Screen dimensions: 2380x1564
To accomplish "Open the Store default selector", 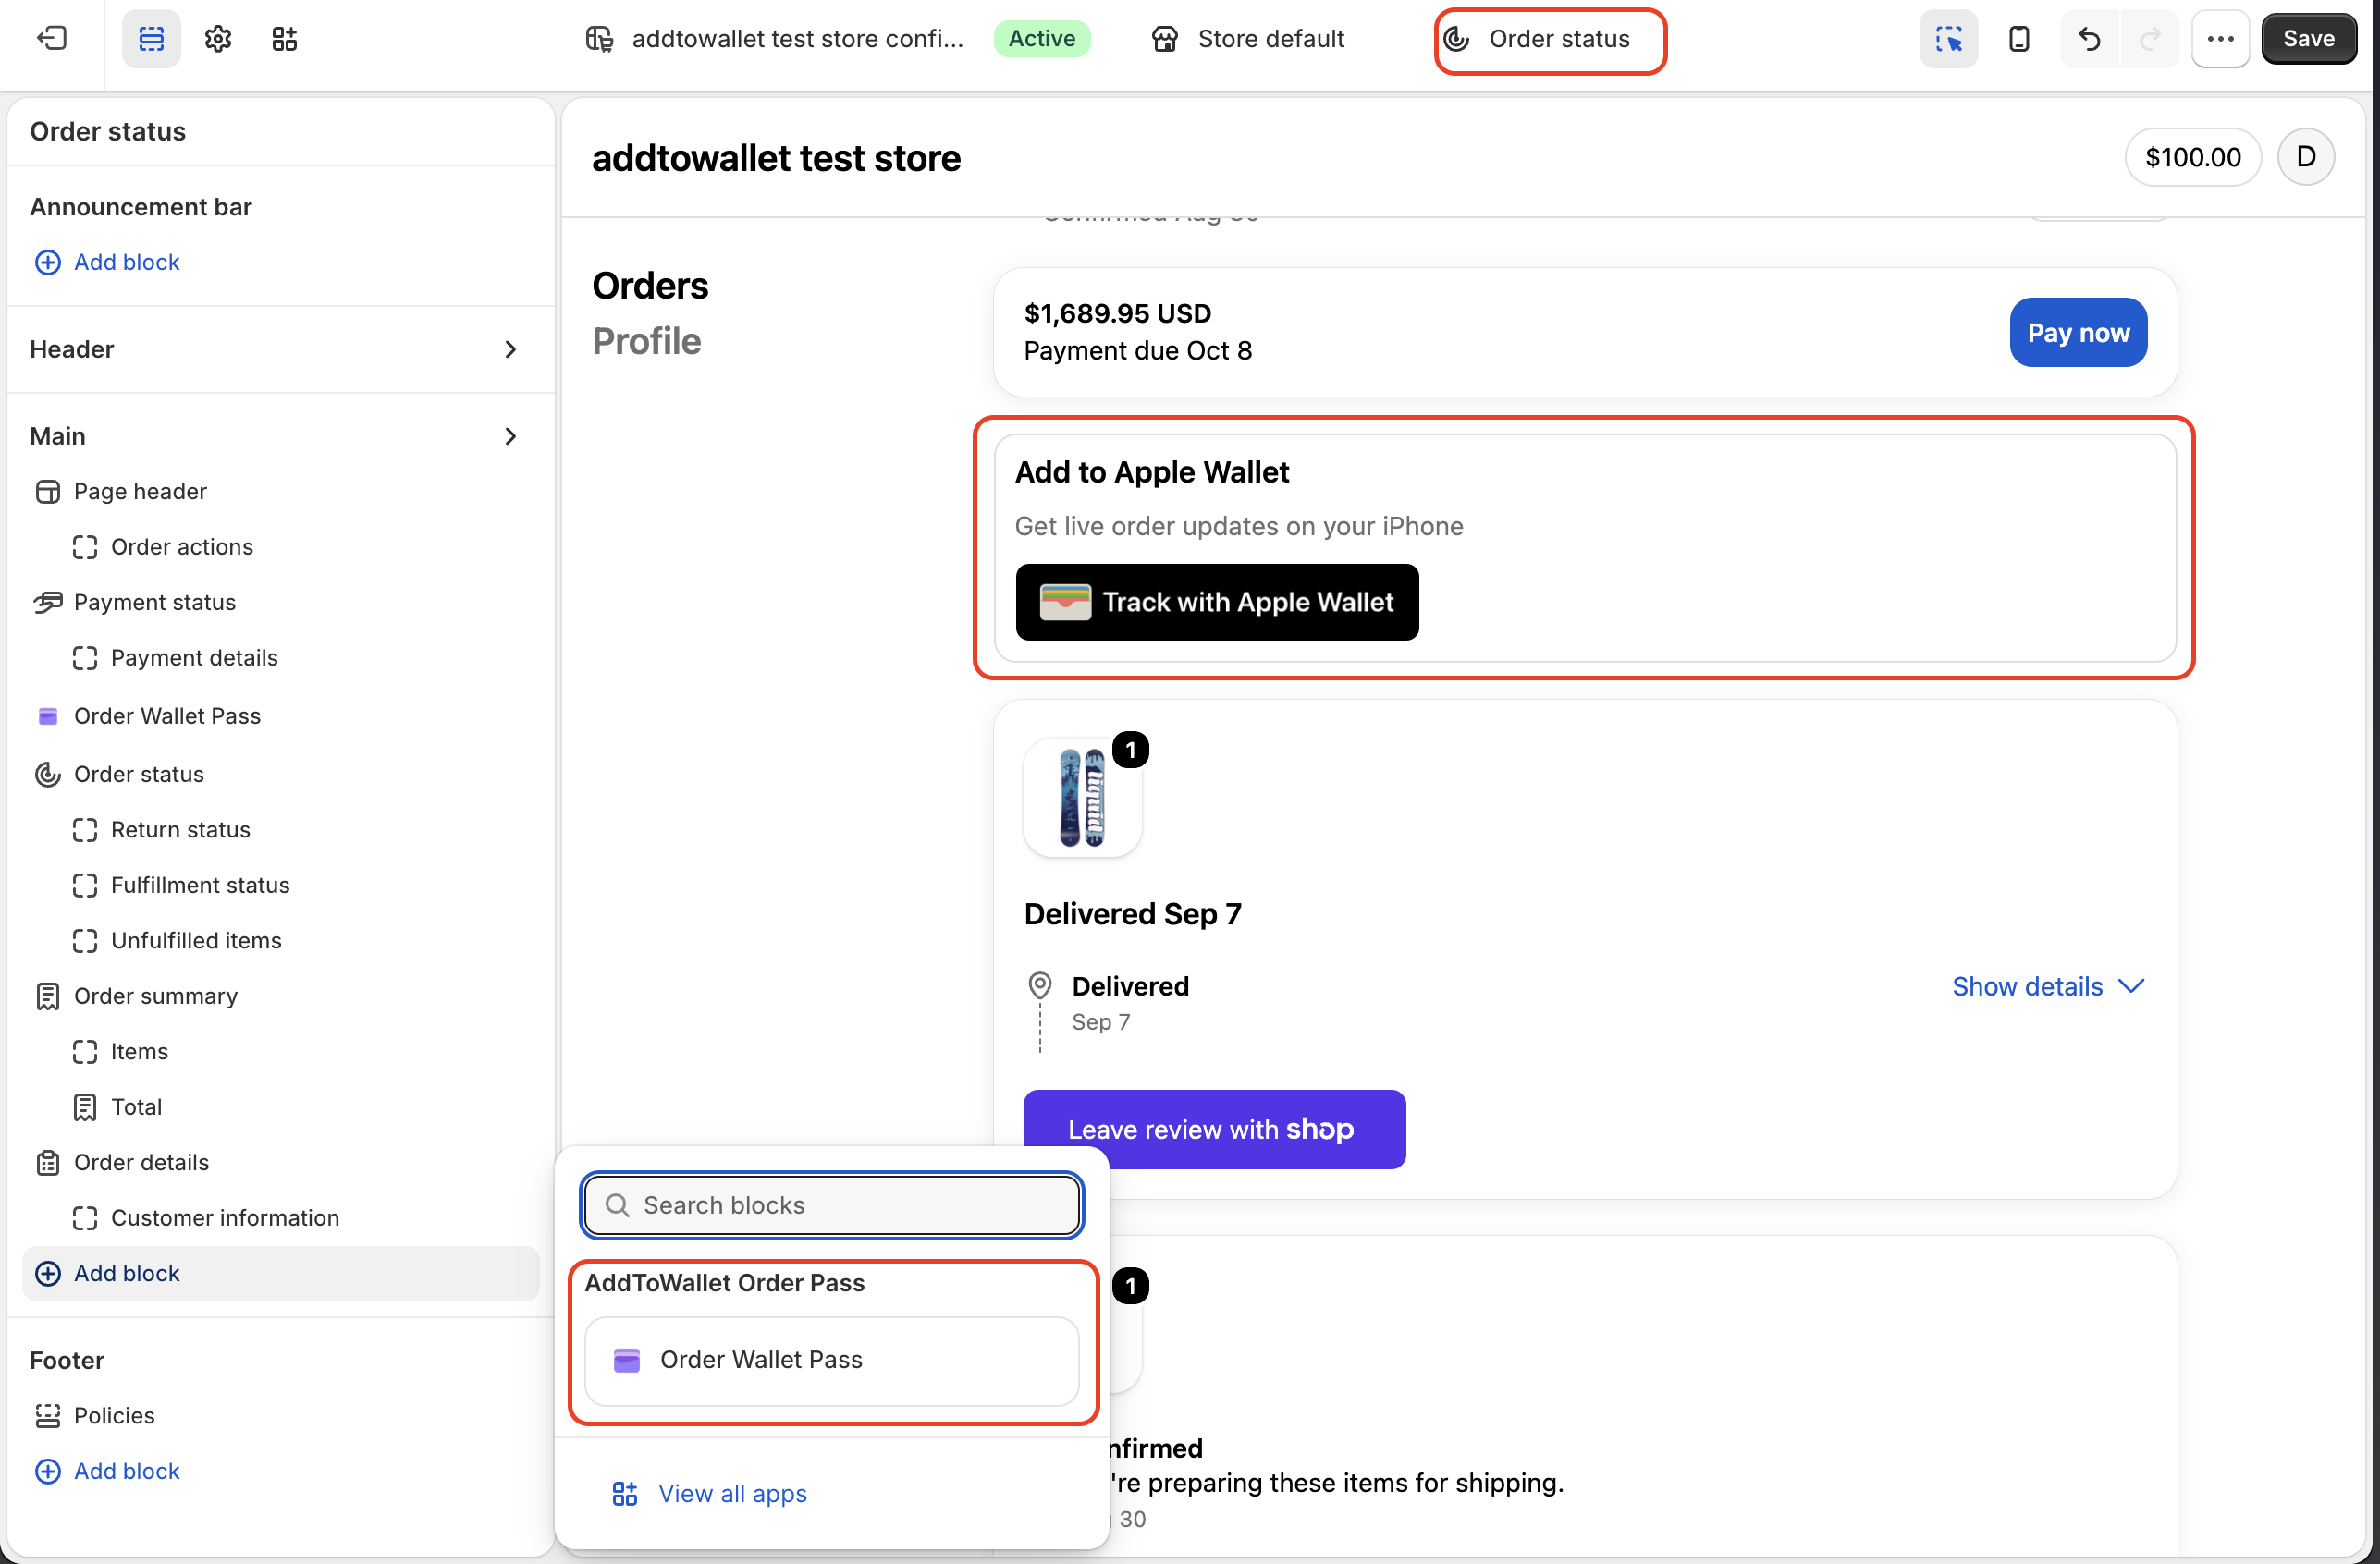I will (1248, 39).
